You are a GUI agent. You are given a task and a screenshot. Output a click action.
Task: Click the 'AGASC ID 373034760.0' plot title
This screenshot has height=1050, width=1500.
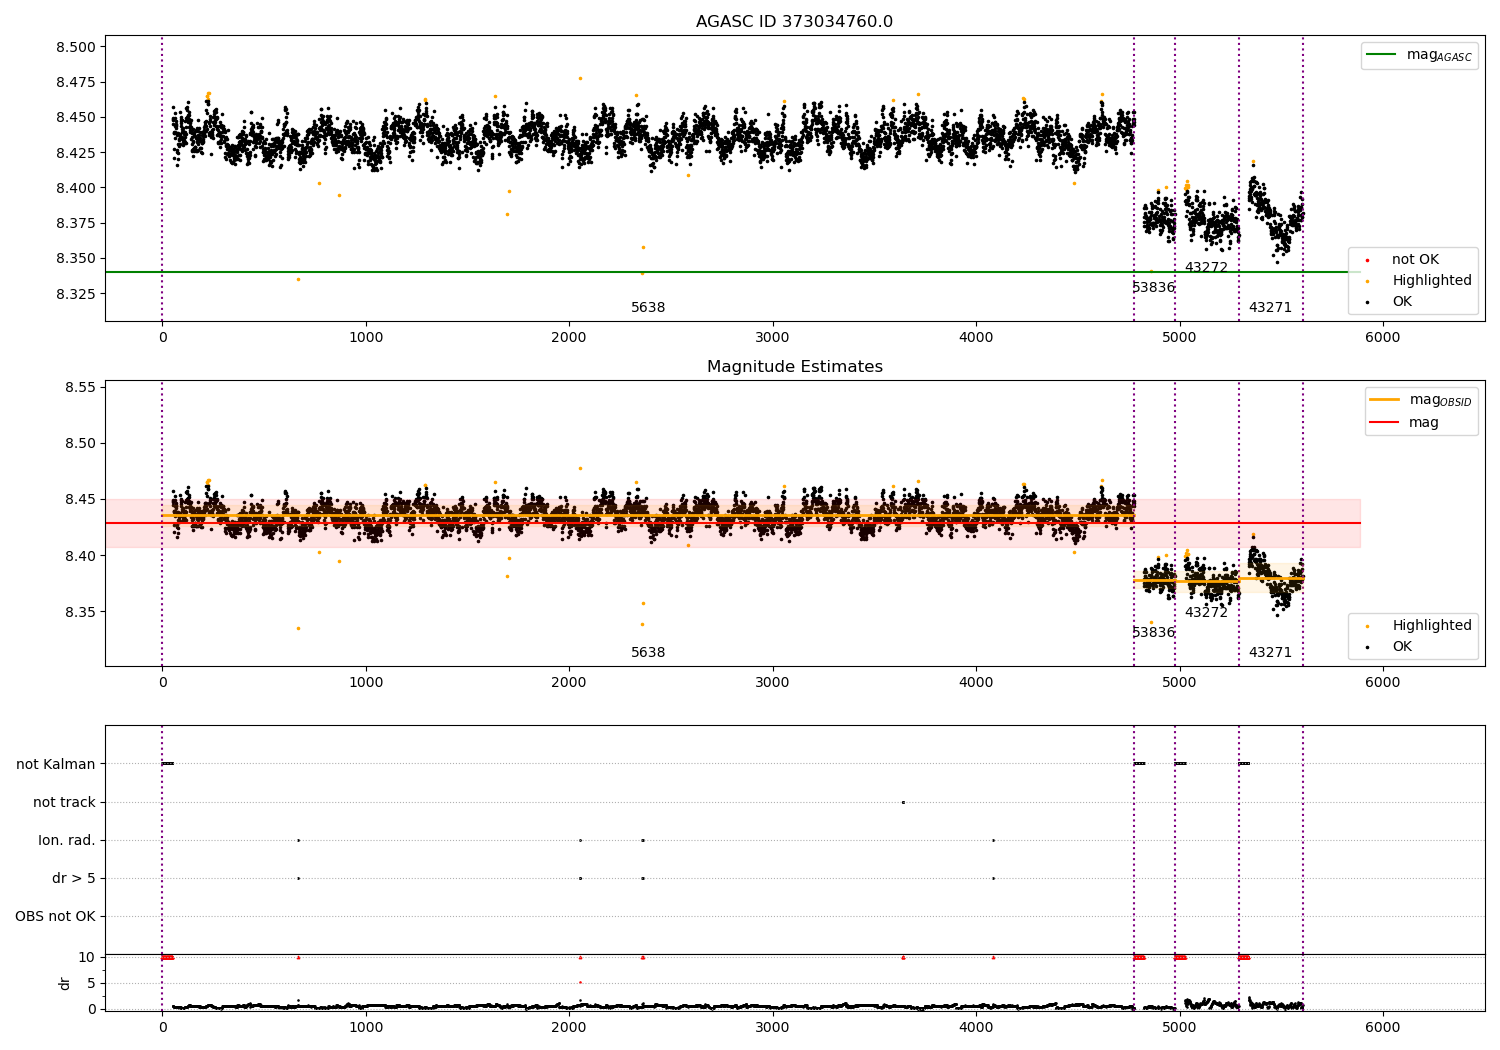(x=794, y=22)
